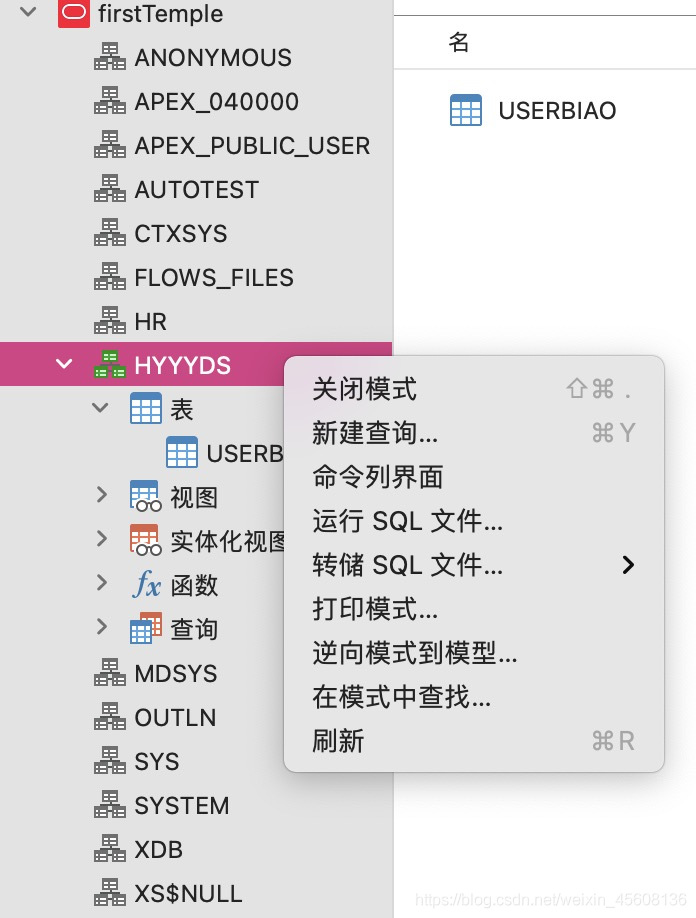Click the USERBIAO table icon in right pane
Image resolution: width=696 pixels, height=918 pixels.
(466, 110)
